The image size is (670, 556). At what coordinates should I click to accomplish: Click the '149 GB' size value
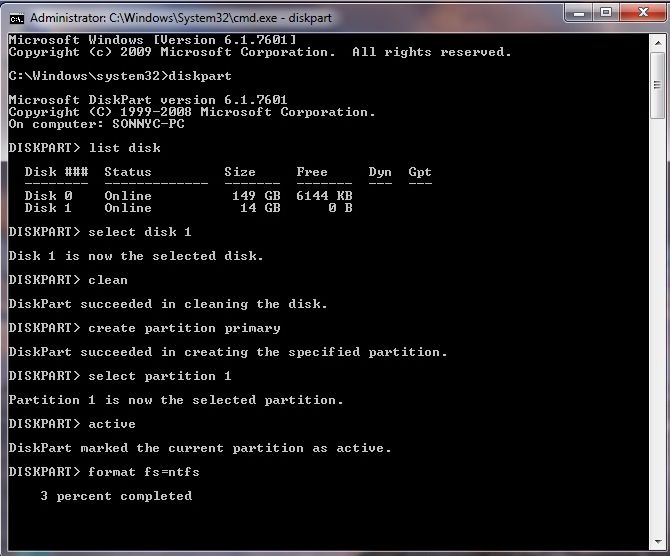click(x=256, y=196)
